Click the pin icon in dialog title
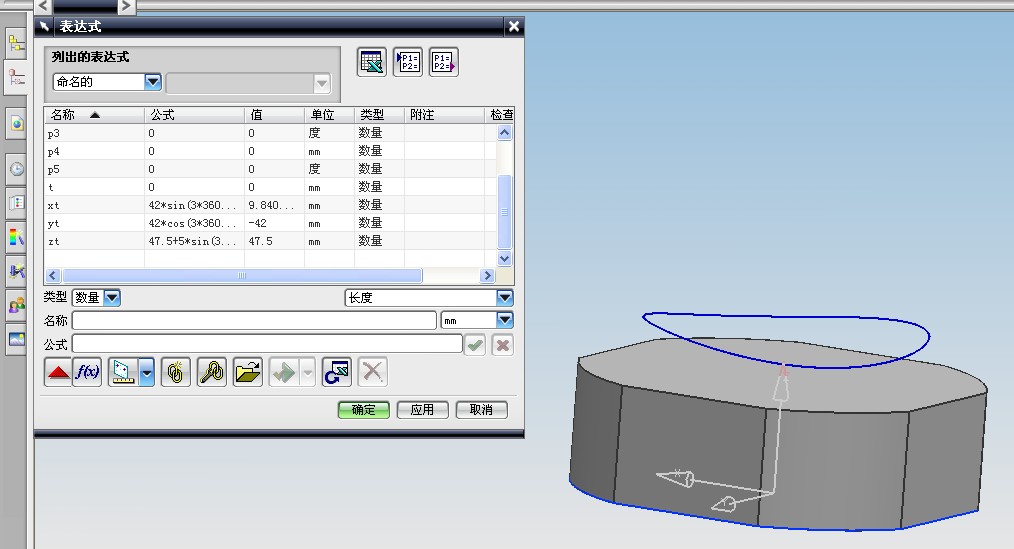Image resolution: width=1014 pixels, height=549 pixels. (x=44, y=27)
